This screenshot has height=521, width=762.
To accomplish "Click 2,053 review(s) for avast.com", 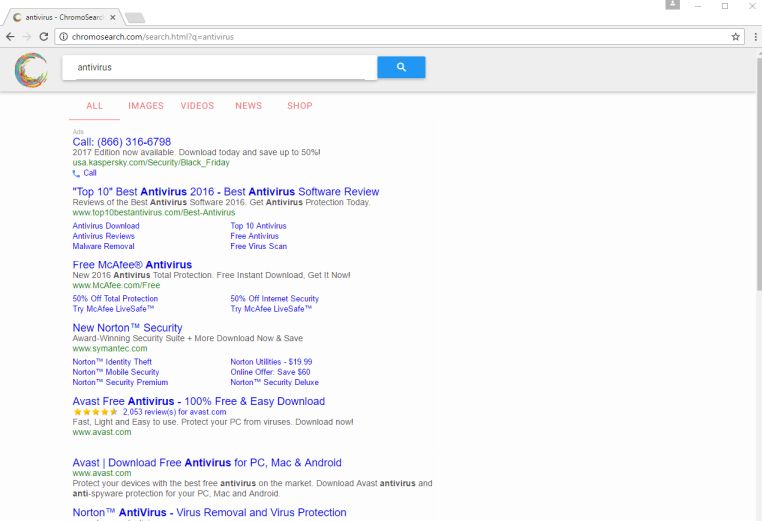I will pos(174,412).
